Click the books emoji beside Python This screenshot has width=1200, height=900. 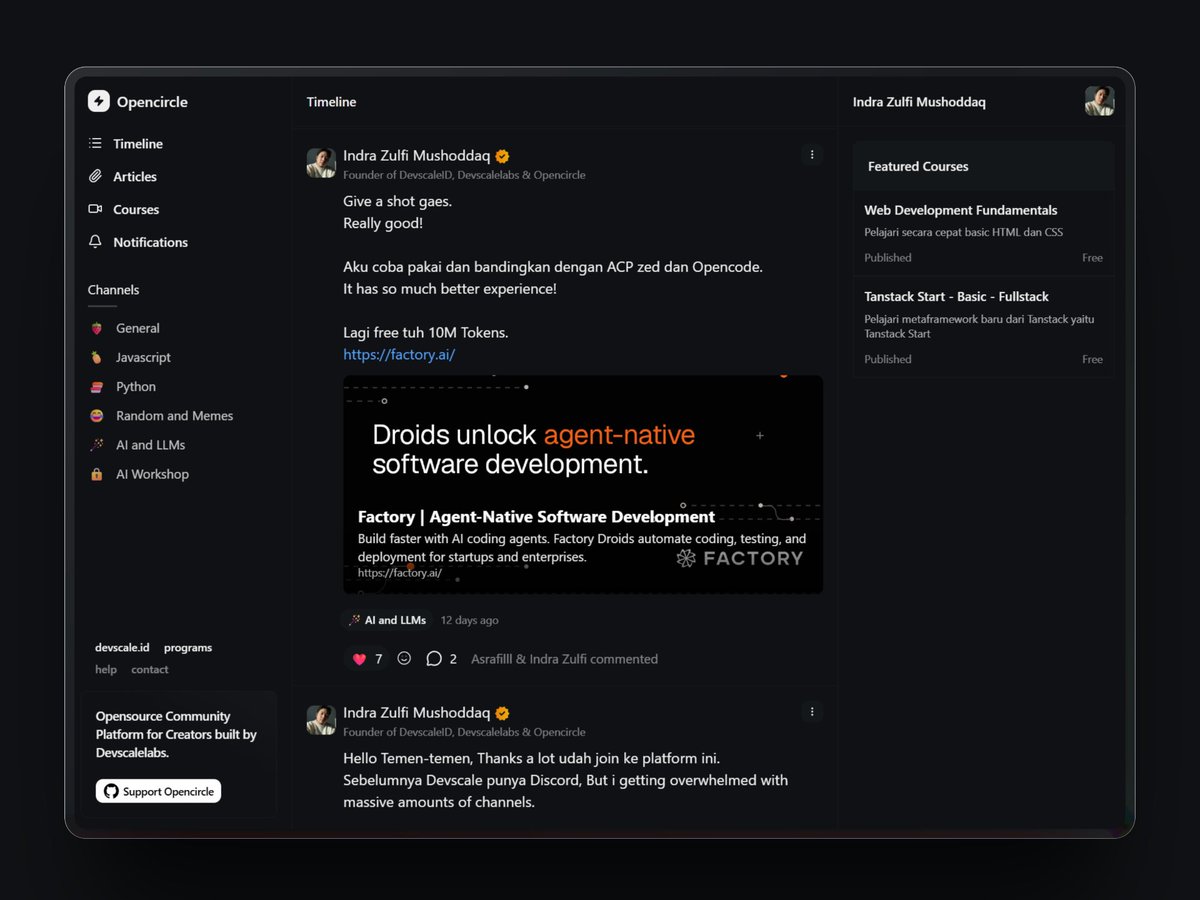pyautogui.click(x=96, y=387)
